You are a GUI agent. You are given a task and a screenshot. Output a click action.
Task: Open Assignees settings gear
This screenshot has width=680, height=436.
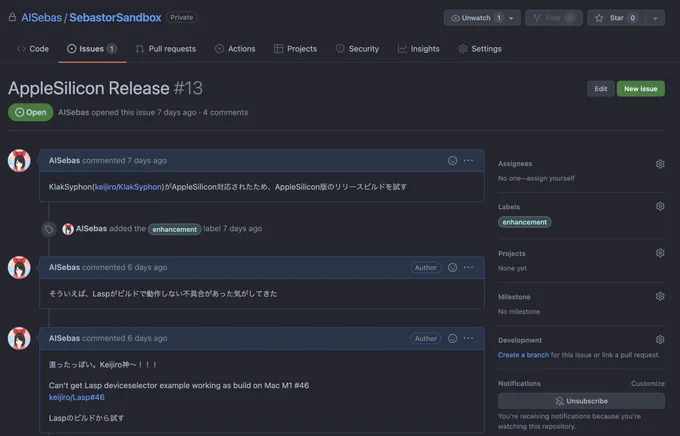click(x=660, y=164)
